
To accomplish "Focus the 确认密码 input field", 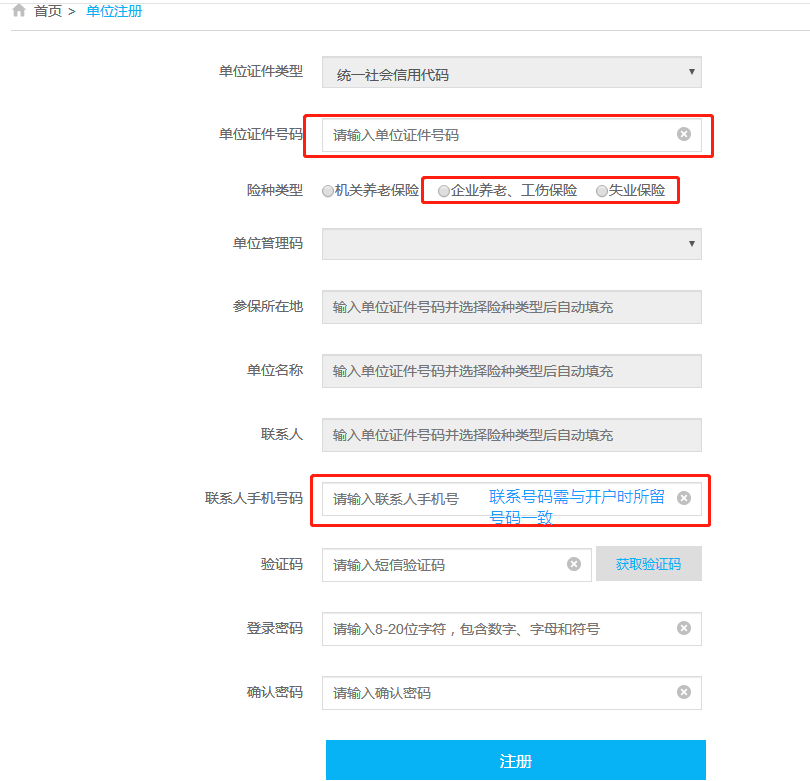I will click(x=511, y=693).
